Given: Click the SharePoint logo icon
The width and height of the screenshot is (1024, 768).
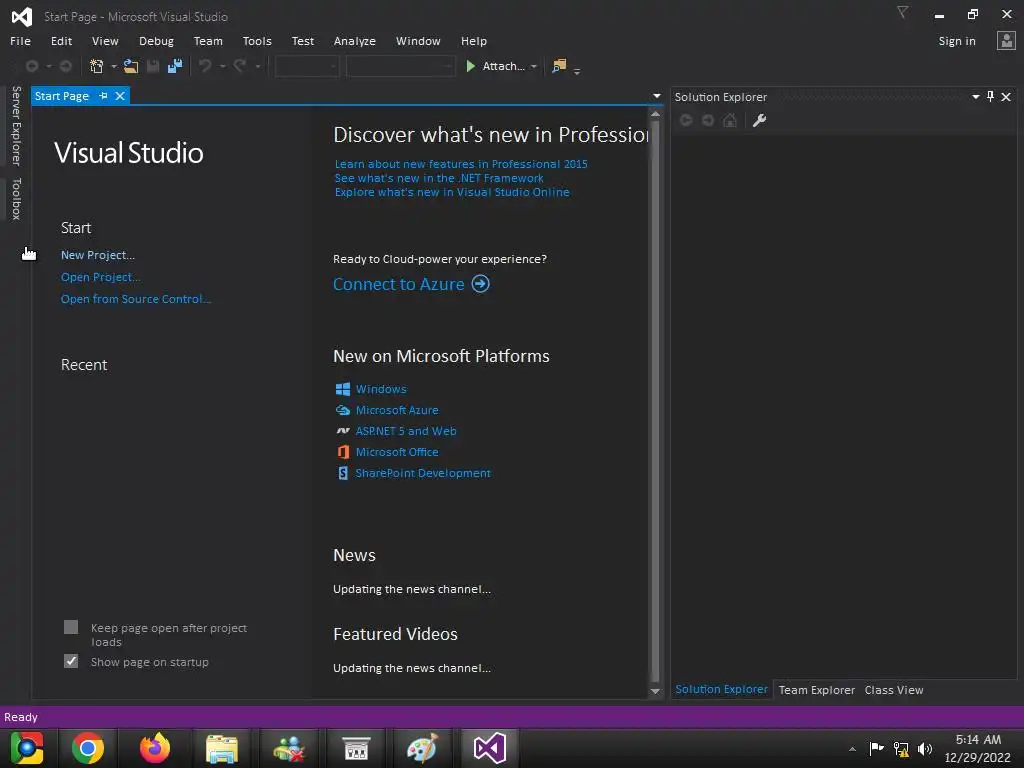Looking at the screenshot, I should (x=343, y=473).
